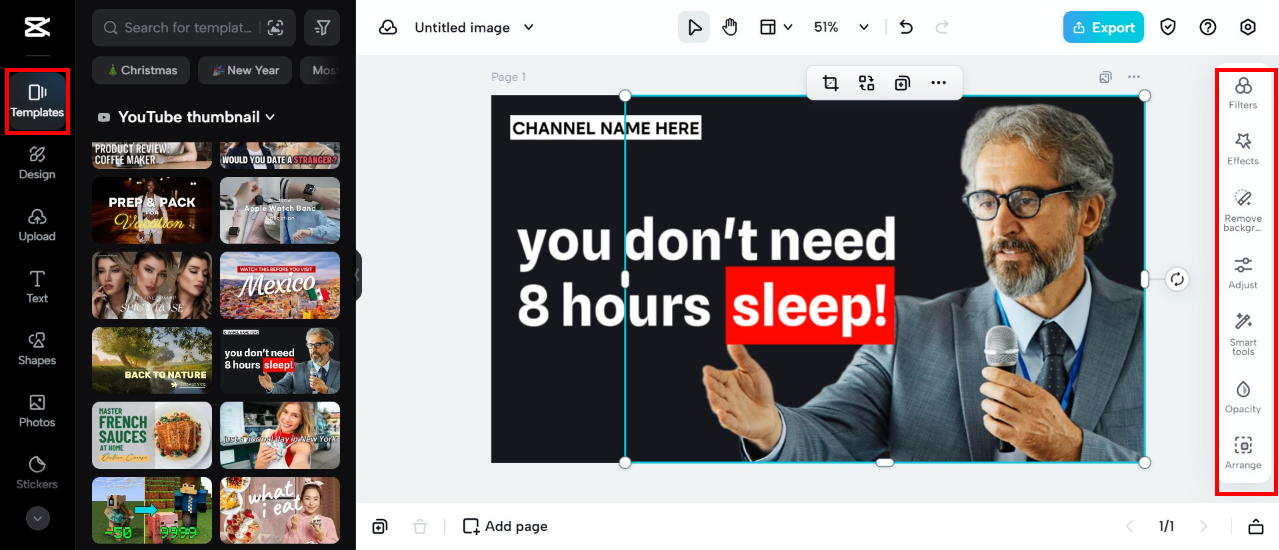The height and width of the screenshot is (550, 1279).
Task: Click the crop icon above the image
Action: (x=830, y=83)
